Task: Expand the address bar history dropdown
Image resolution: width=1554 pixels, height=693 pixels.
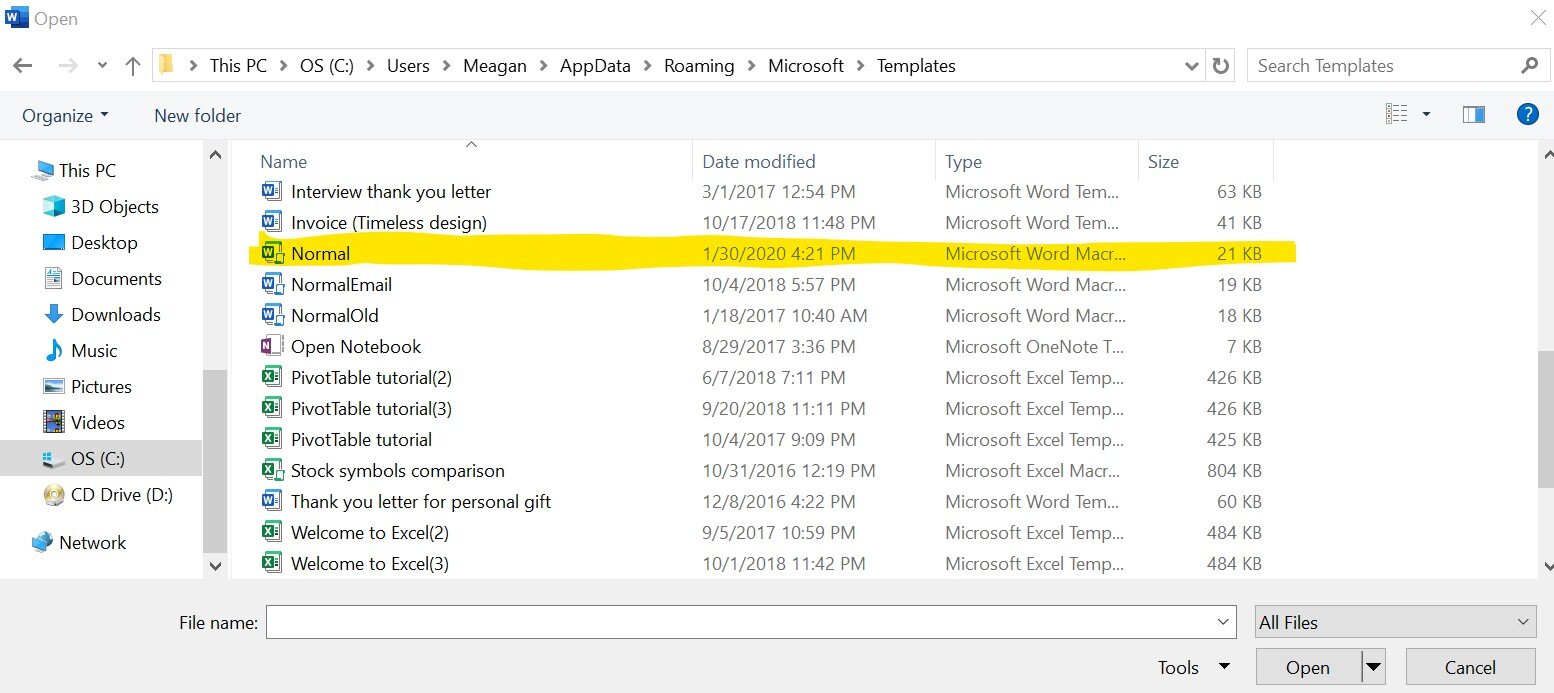Action: tap(1191, 66)
